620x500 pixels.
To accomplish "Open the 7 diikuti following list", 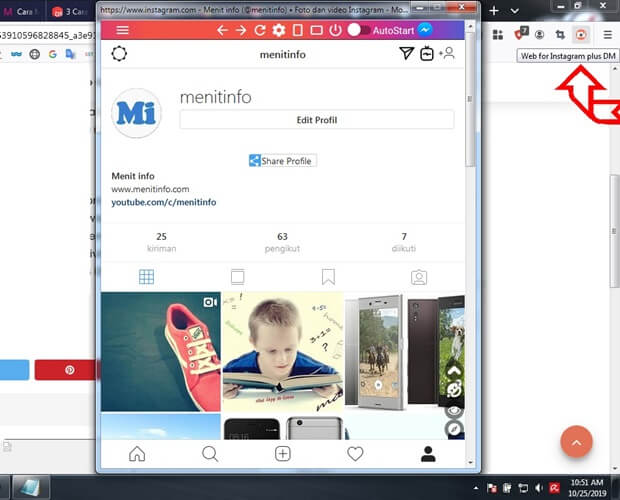I will (x=404, y=242).
